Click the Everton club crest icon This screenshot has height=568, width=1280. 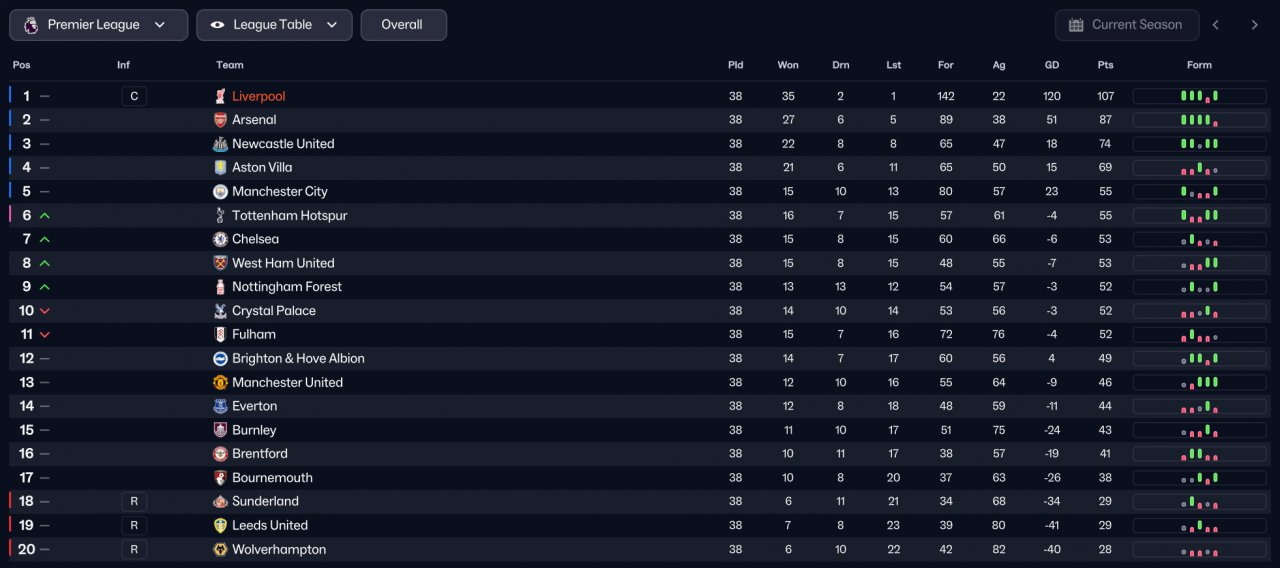[220, 406]
